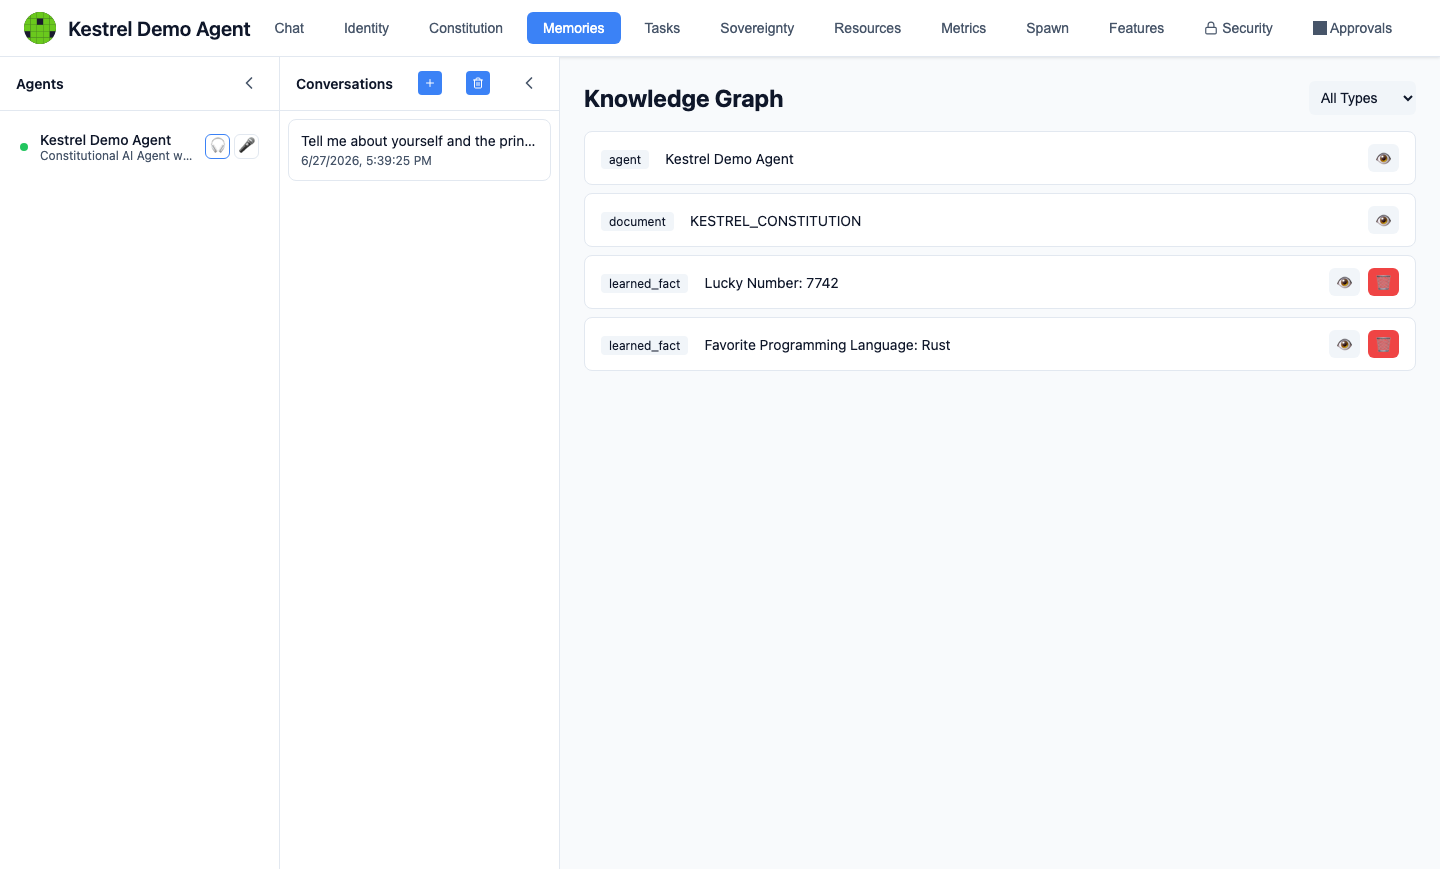
Task: Click the lock icon beside Security
Action: click(x=1211, y=28)
